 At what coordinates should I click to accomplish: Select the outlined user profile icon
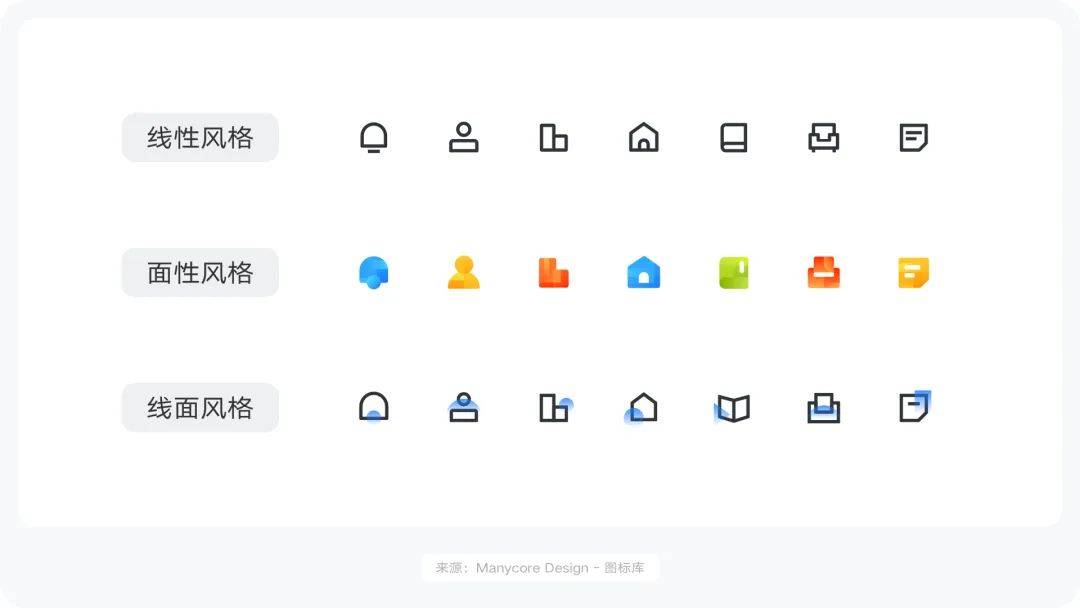[463, 138]
